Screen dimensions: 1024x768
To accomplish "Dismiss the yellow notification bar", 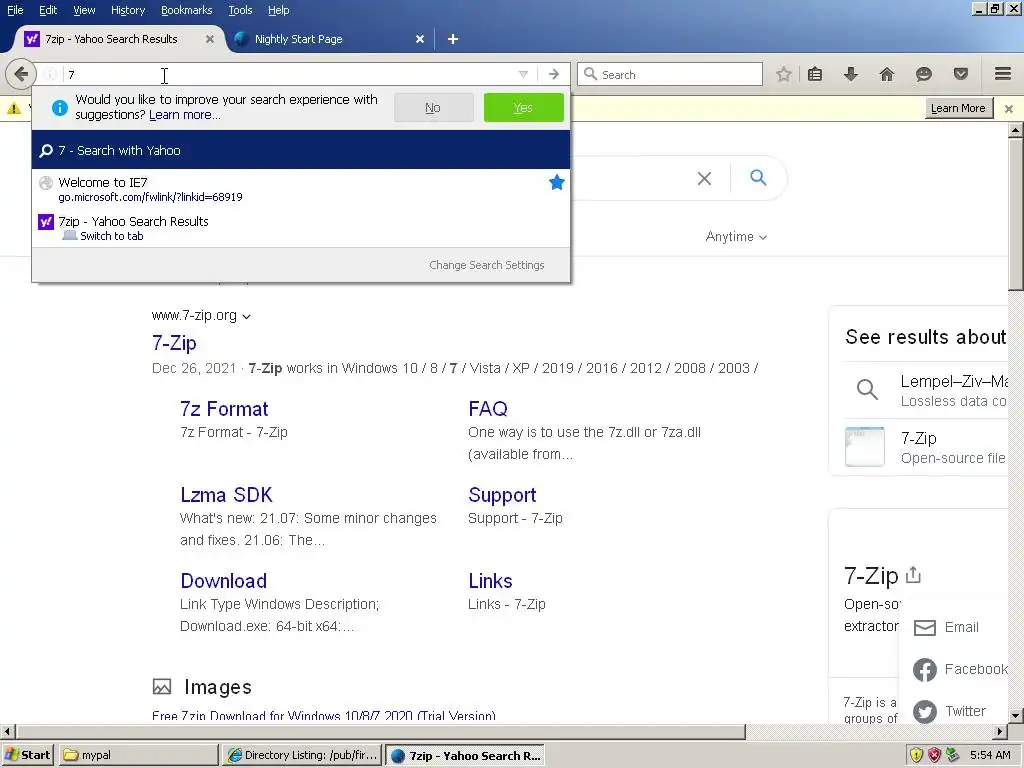I will pyautogui.click(x=1008, y=109).
